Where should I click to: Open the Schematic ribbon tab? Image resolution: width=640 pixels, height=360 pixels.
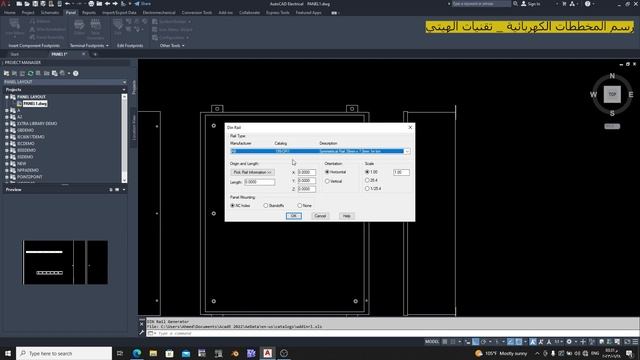50,13
